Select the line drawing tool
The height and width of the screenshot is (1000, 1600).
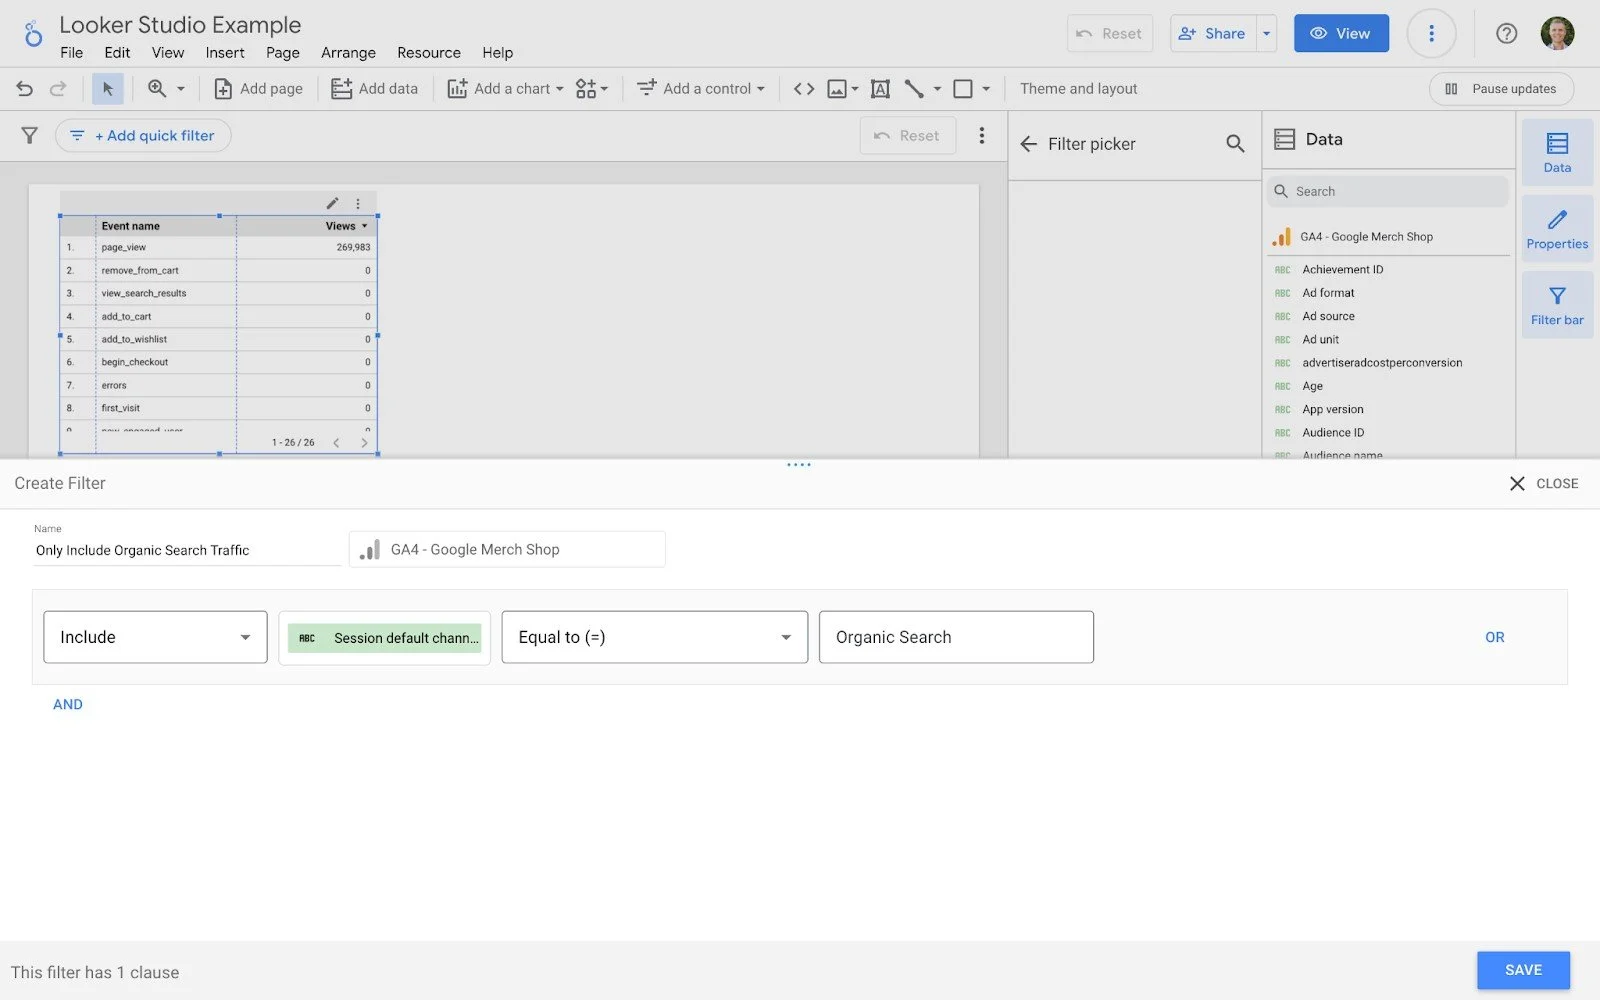tap(912, 88)
